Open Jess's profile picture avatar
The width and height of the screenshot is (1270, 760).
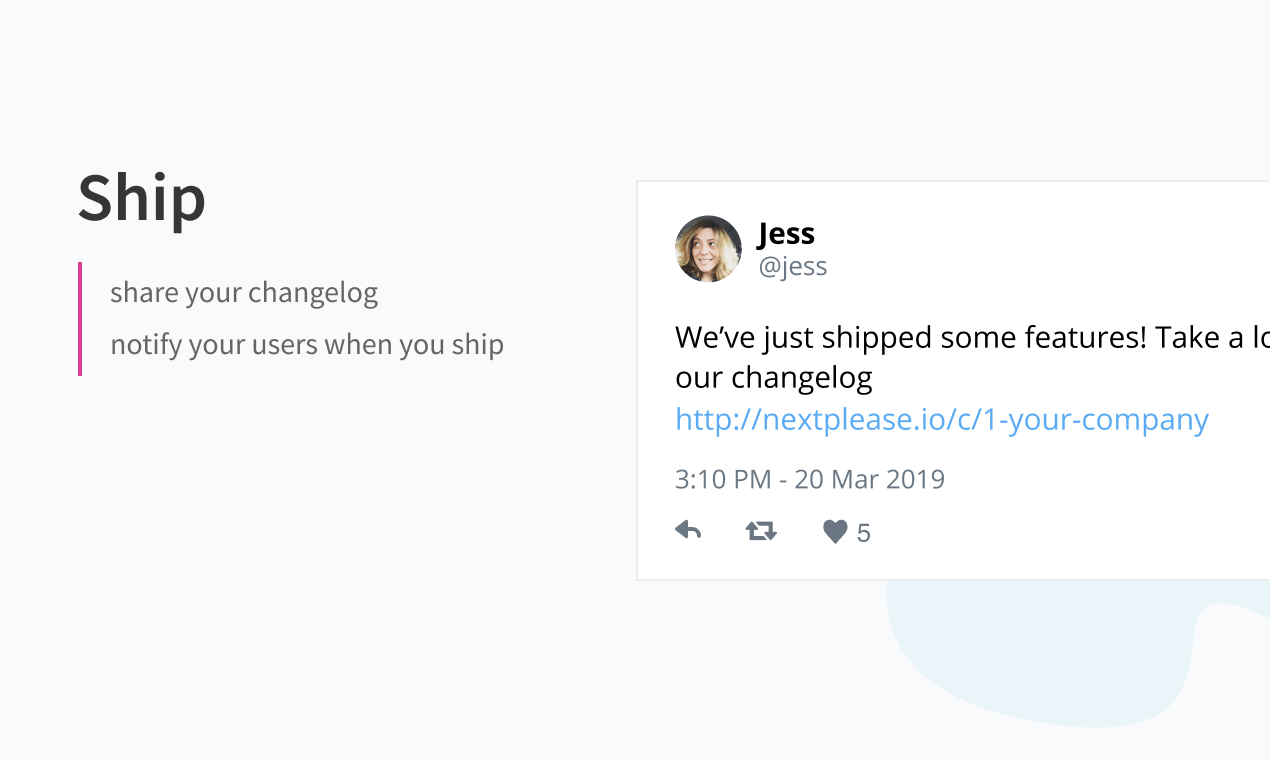pyautogui.click(x=708, y=249)
